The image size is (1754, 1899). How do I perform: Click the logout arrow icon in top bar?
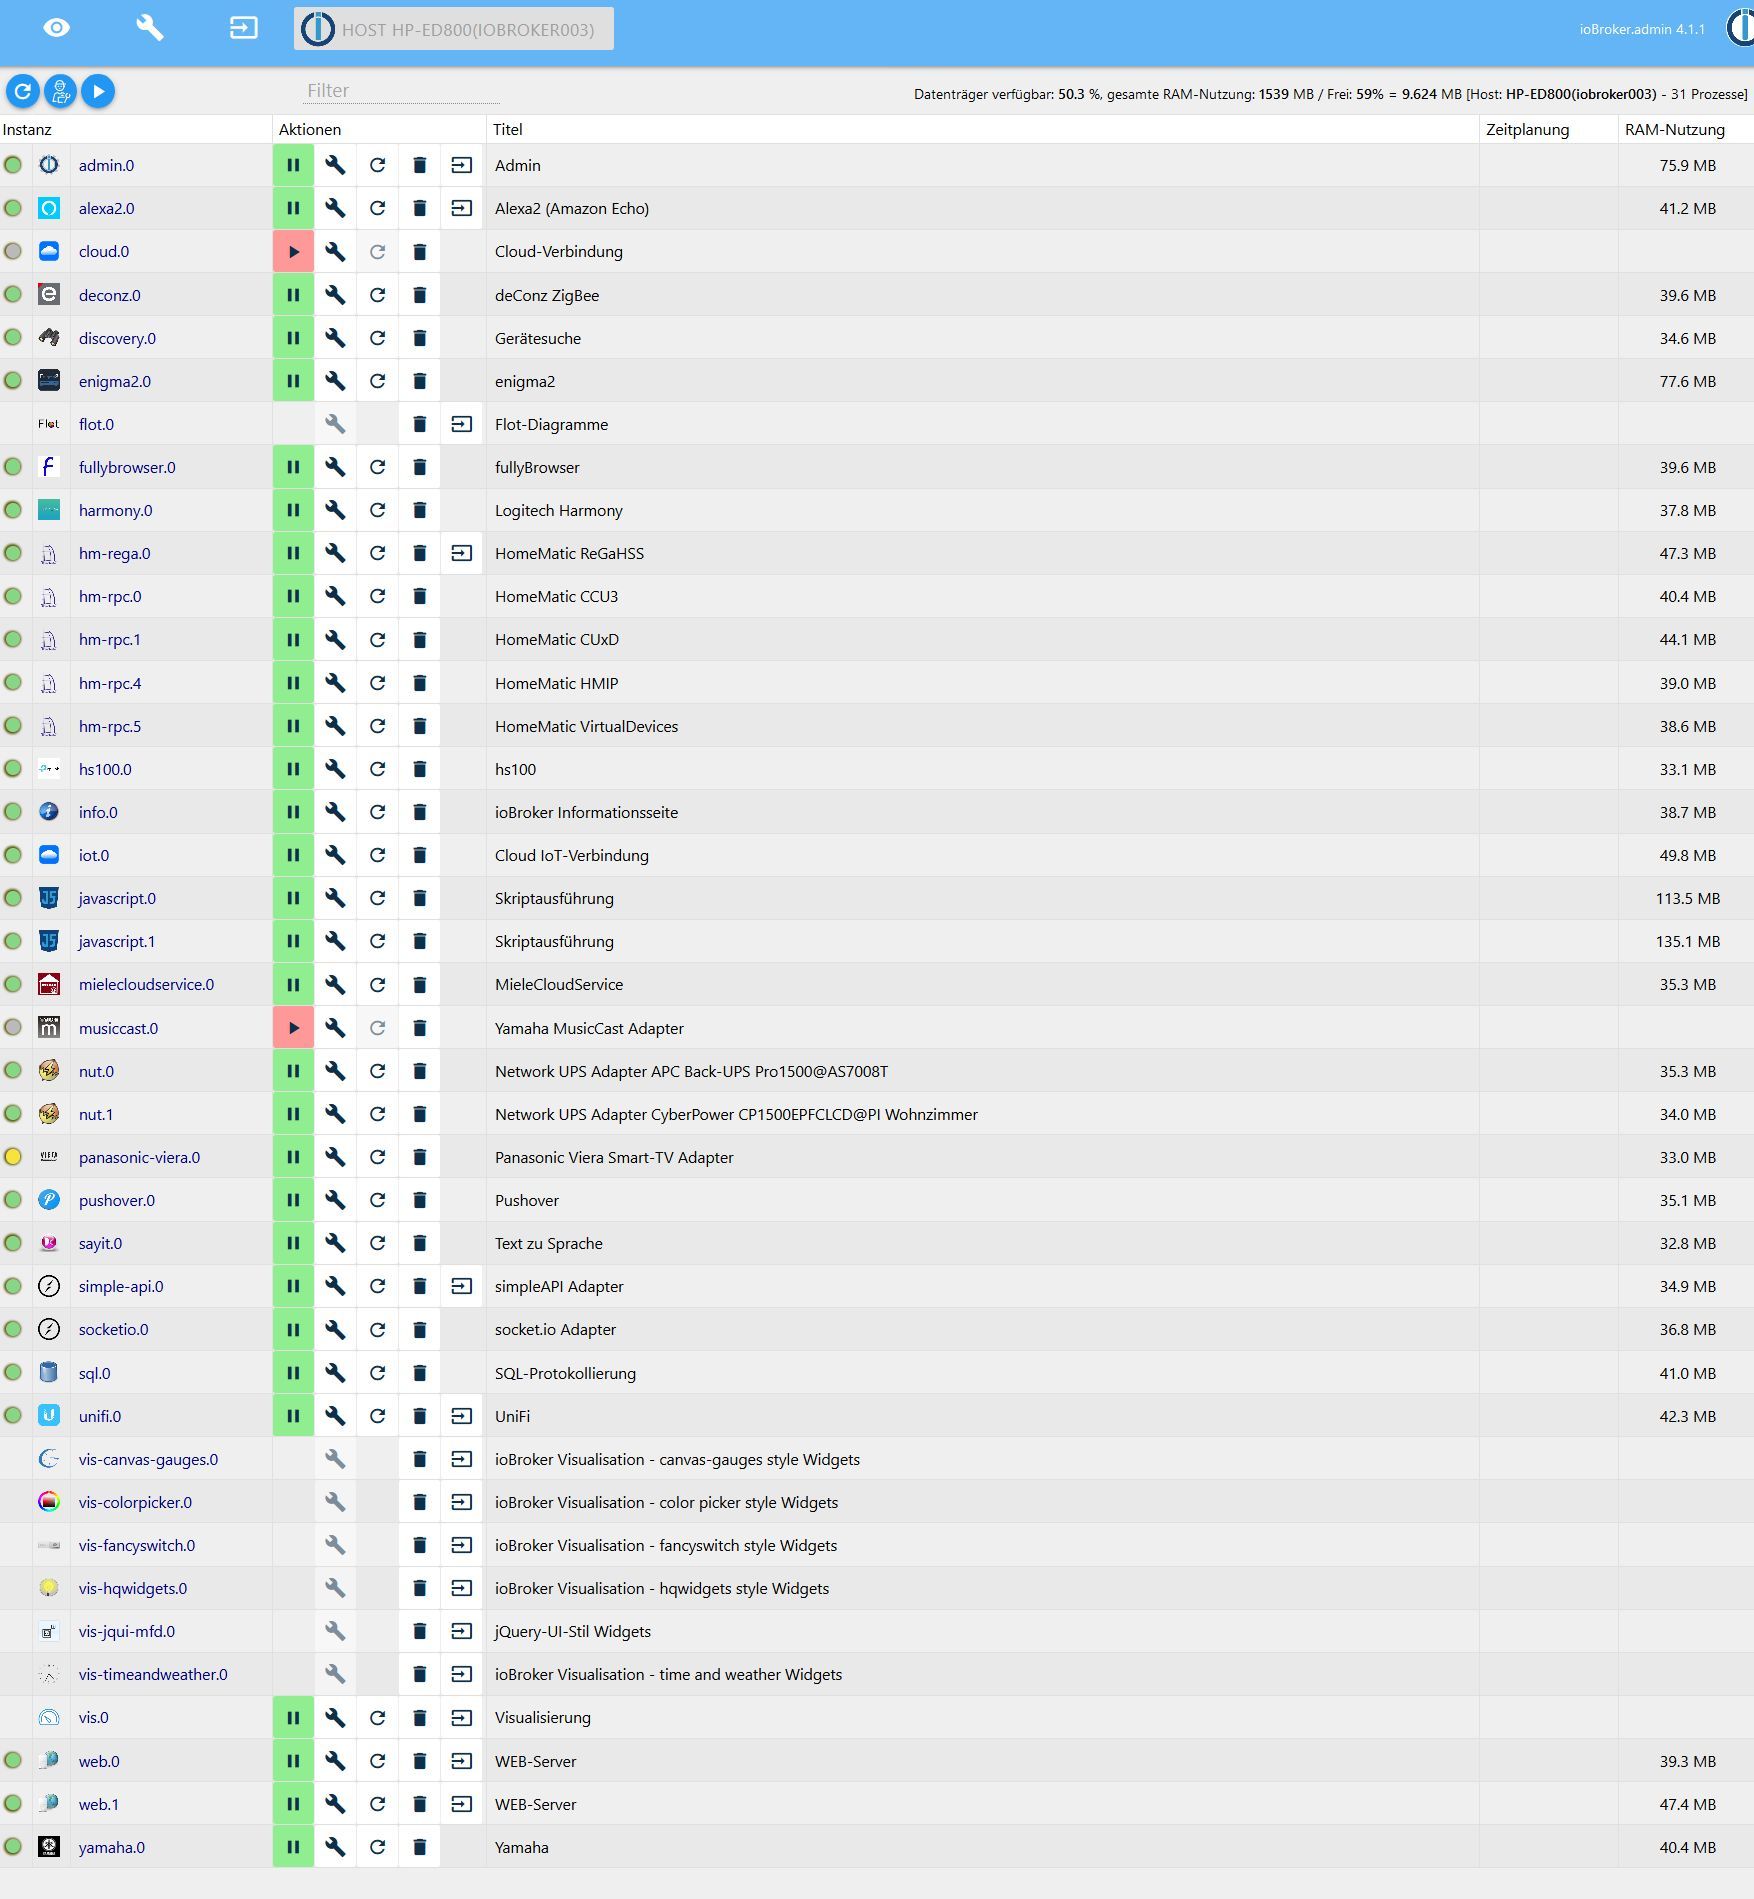[243, 28]
